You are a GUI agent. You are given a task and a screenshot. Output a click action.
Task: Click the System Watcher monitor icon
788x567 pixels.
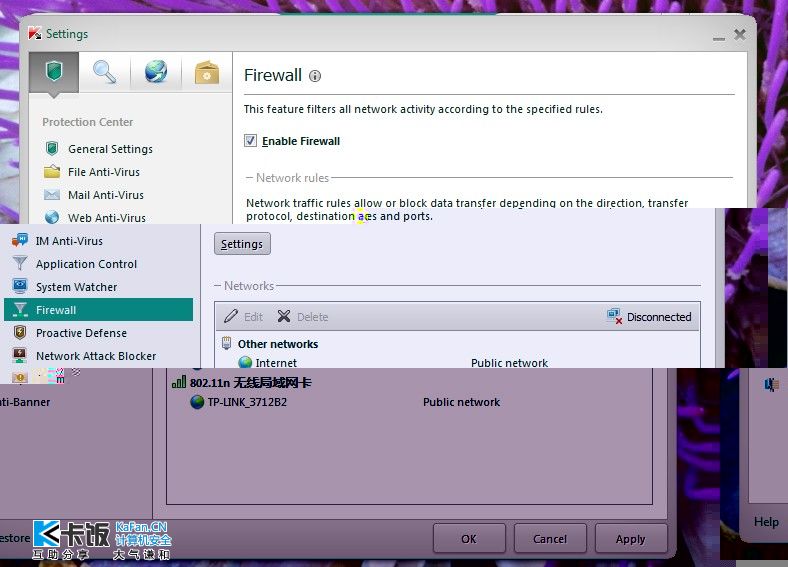tap(20, 286)
